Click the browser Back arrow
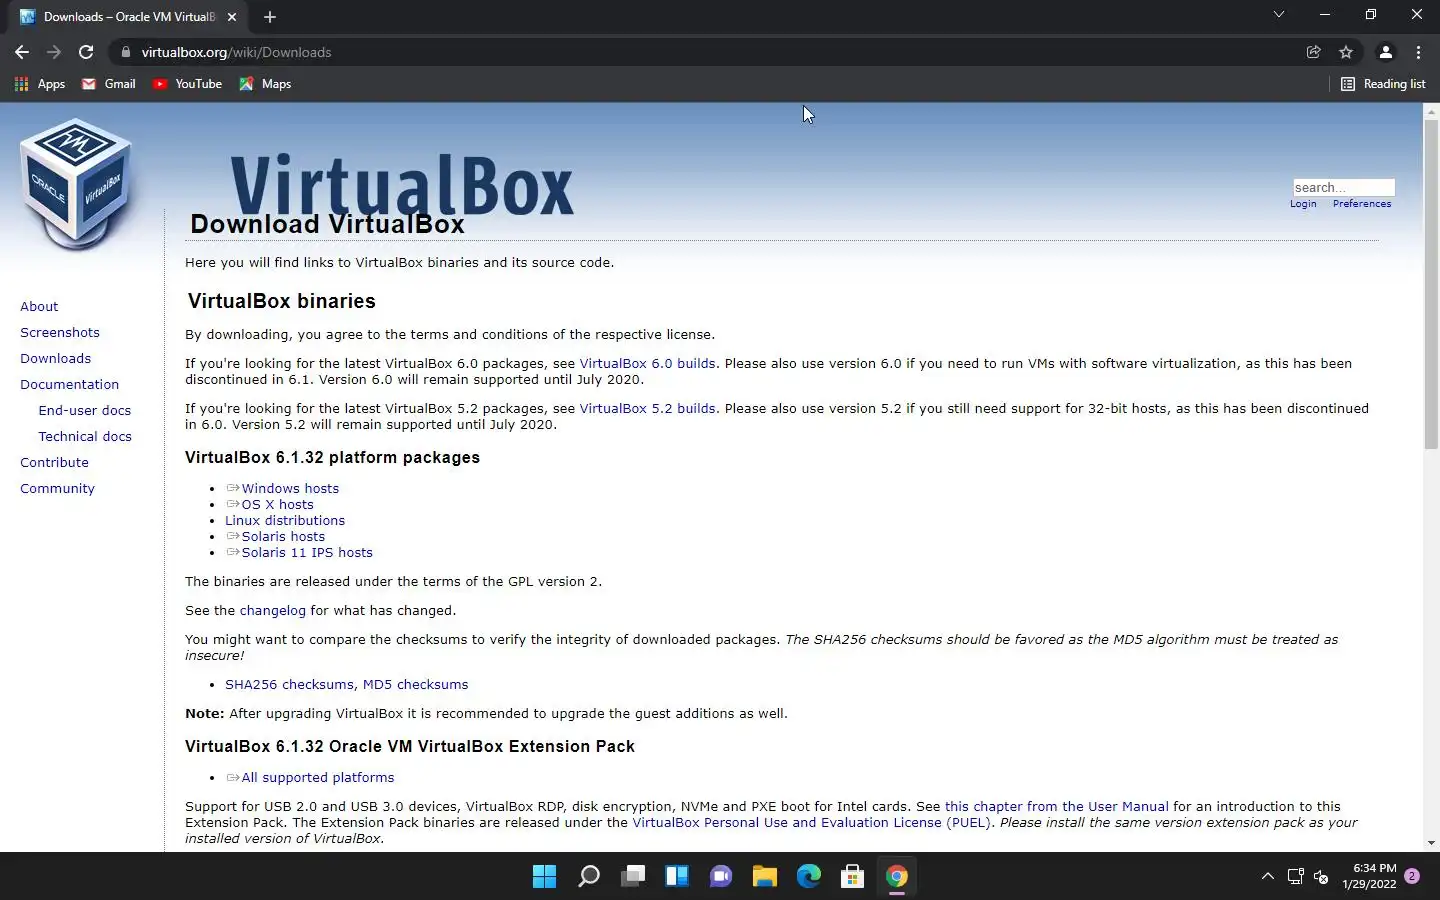The height and width of the screenshot is (900, 1440). [x=22, y=52]
